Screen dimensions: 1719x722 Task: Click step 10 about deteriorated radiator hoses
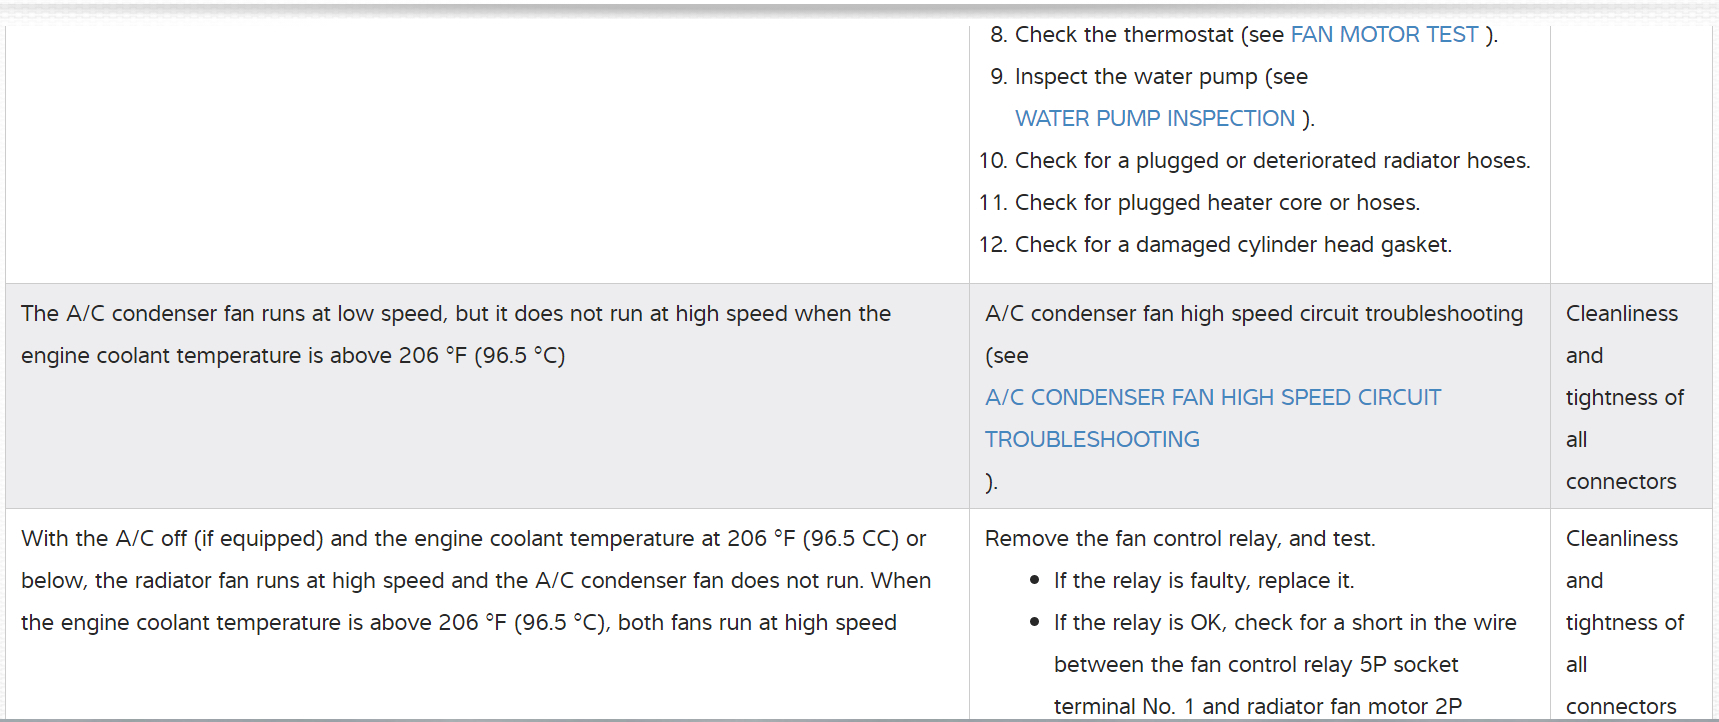click(1272, 161)
